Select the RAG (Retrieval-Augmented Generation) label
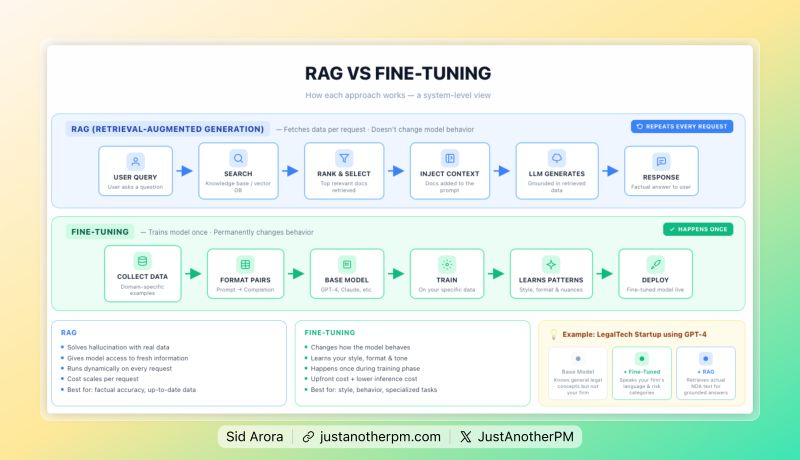Viewport: 800px width, 460px height. pos(167,129)
